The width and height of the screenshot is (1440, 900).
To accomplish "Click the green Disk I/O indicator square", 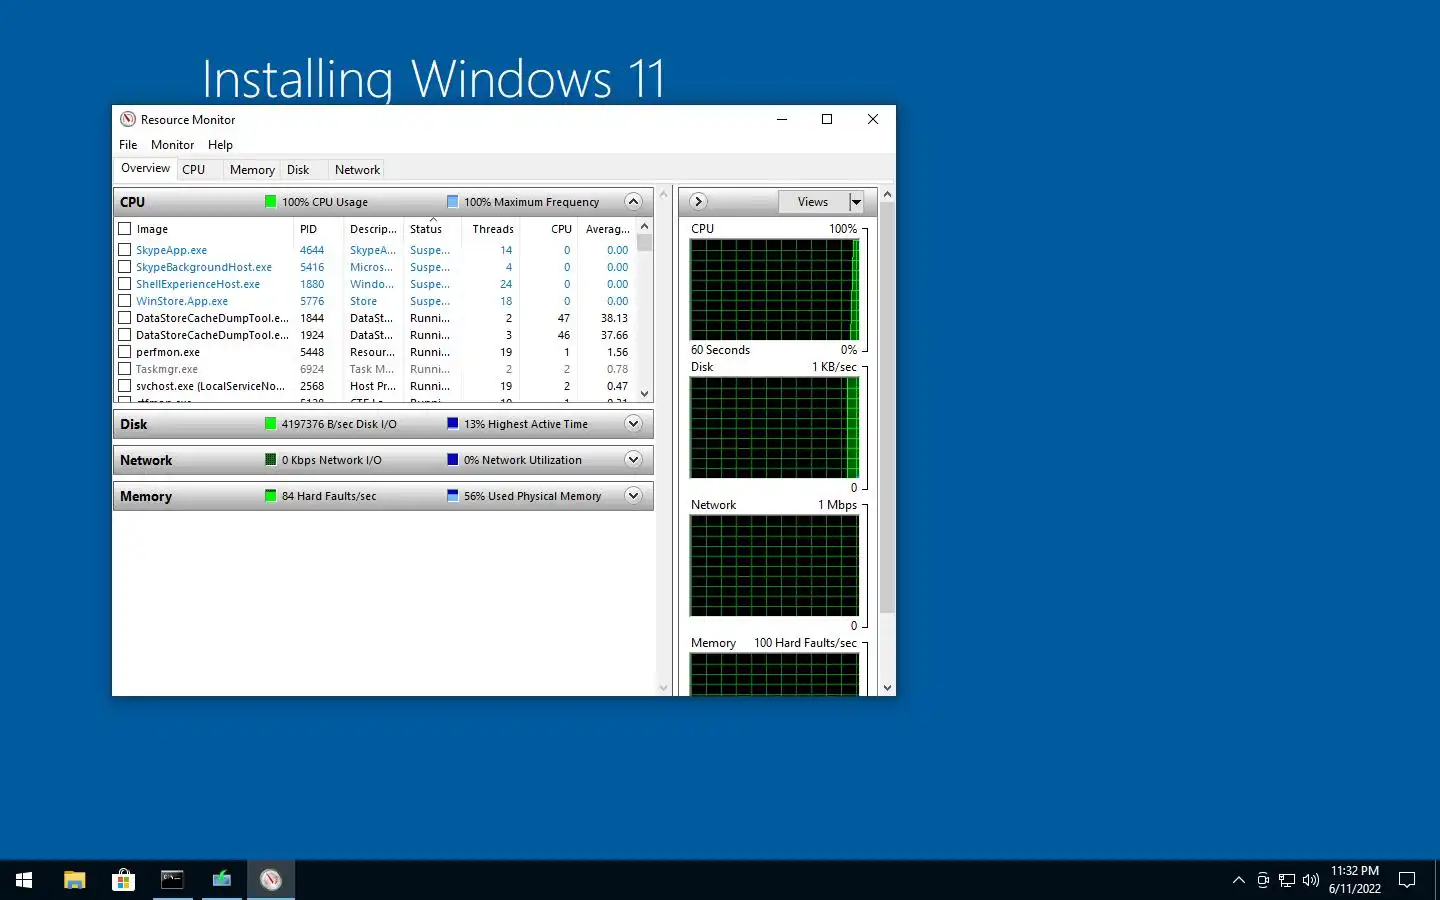I will 270,423.
